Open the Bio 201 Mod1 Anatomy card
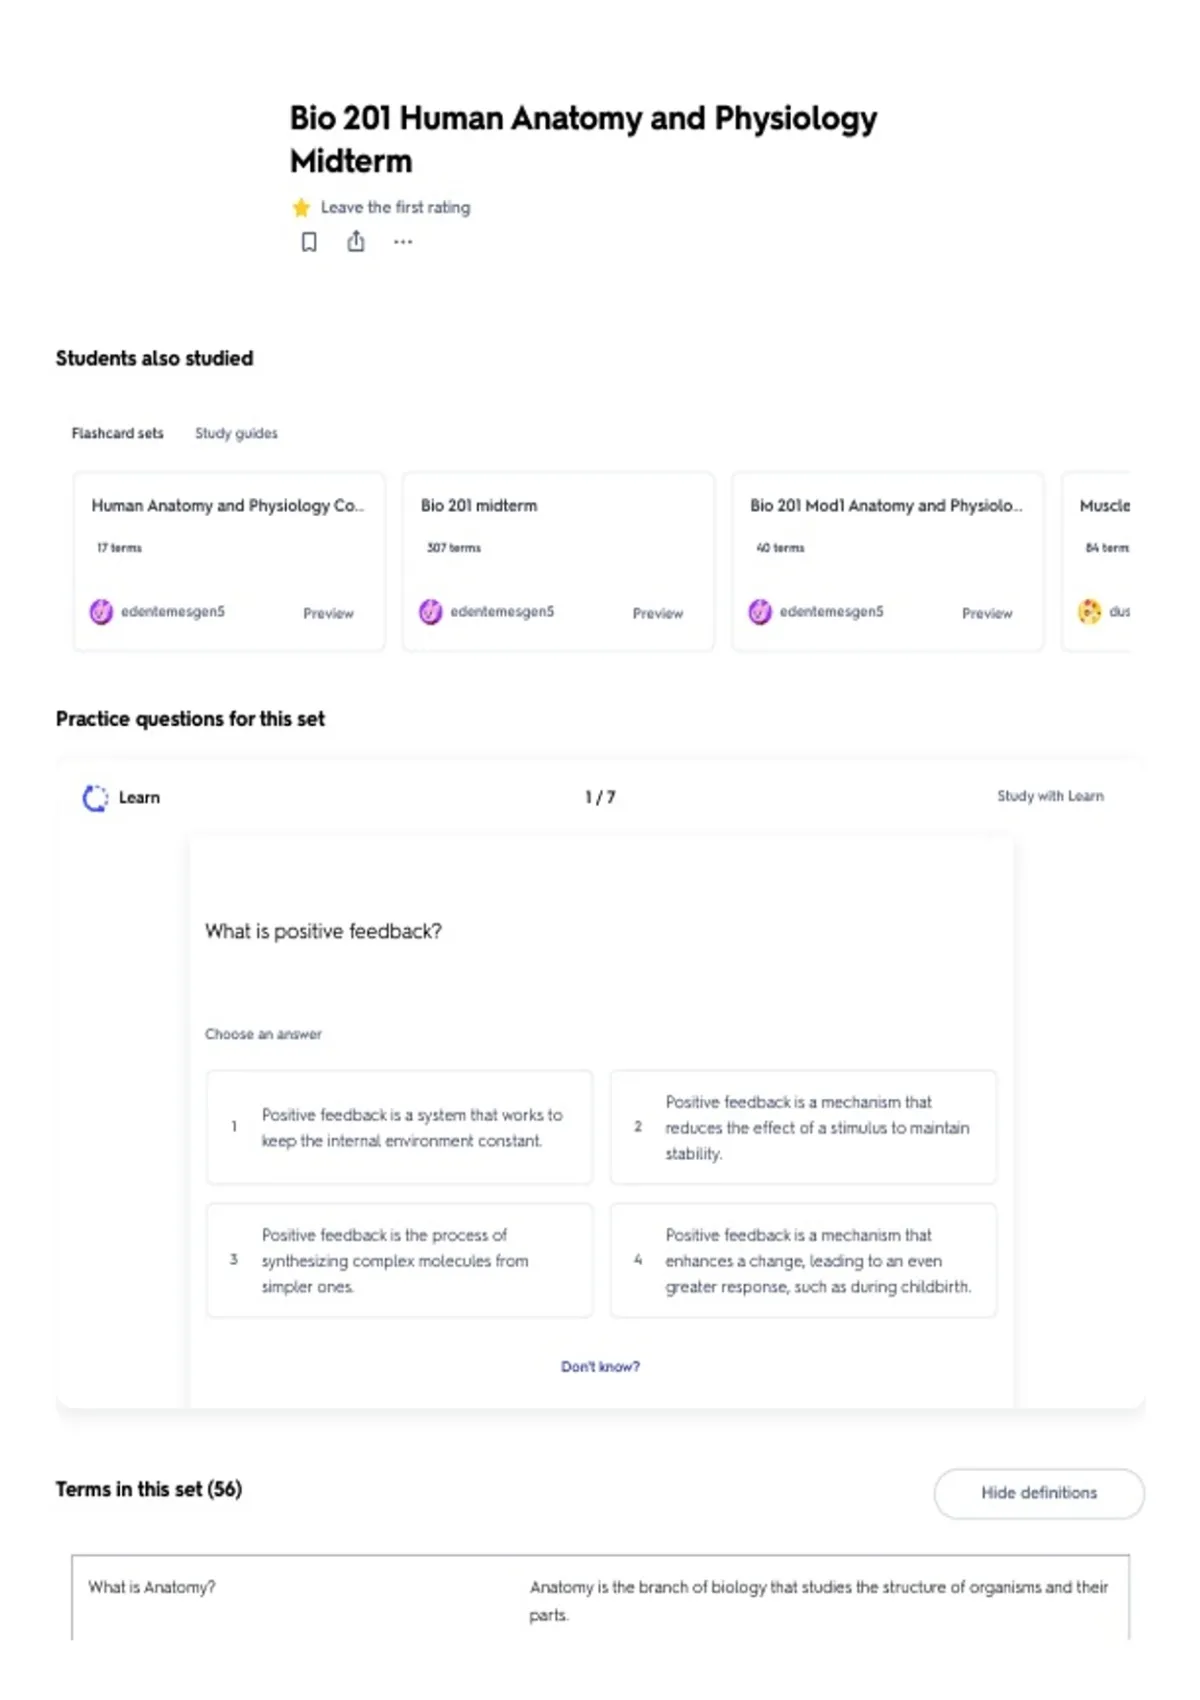This screenshot has height=1700, width=1200. pyautogui.click(x=887, y=562)
